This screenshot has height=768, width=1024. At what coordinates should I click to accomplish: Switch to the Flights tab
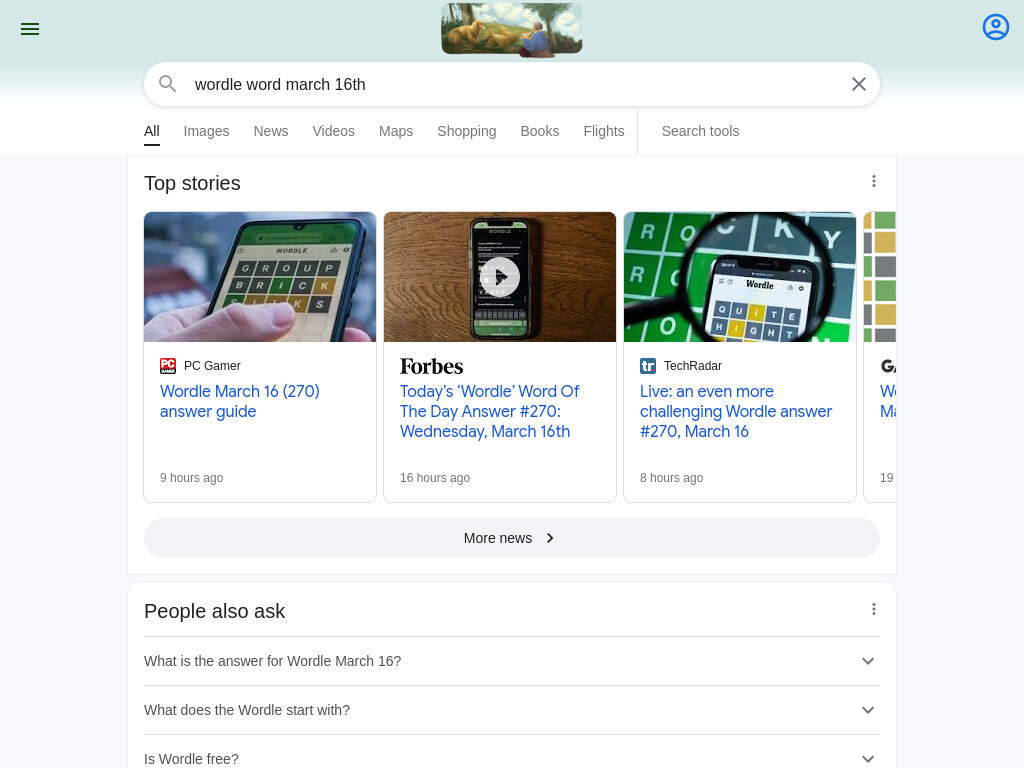[x=603, y=131]
